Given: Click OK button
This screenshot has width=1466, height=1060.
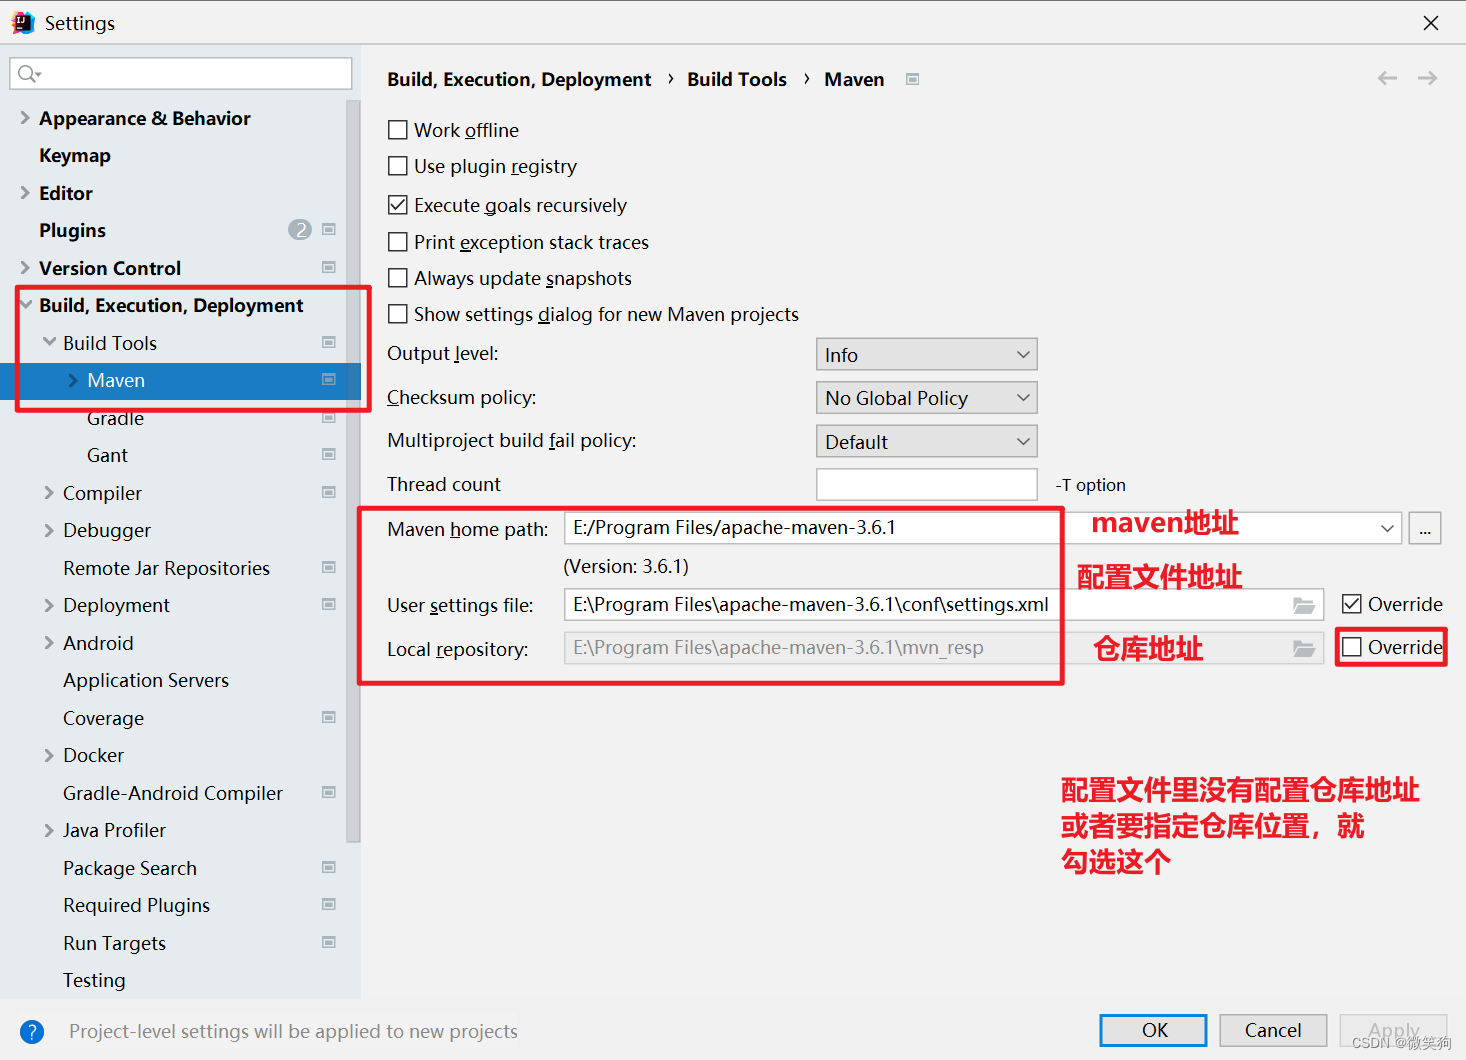Looking at the screenshot, I should [x=1153, y=1030].
